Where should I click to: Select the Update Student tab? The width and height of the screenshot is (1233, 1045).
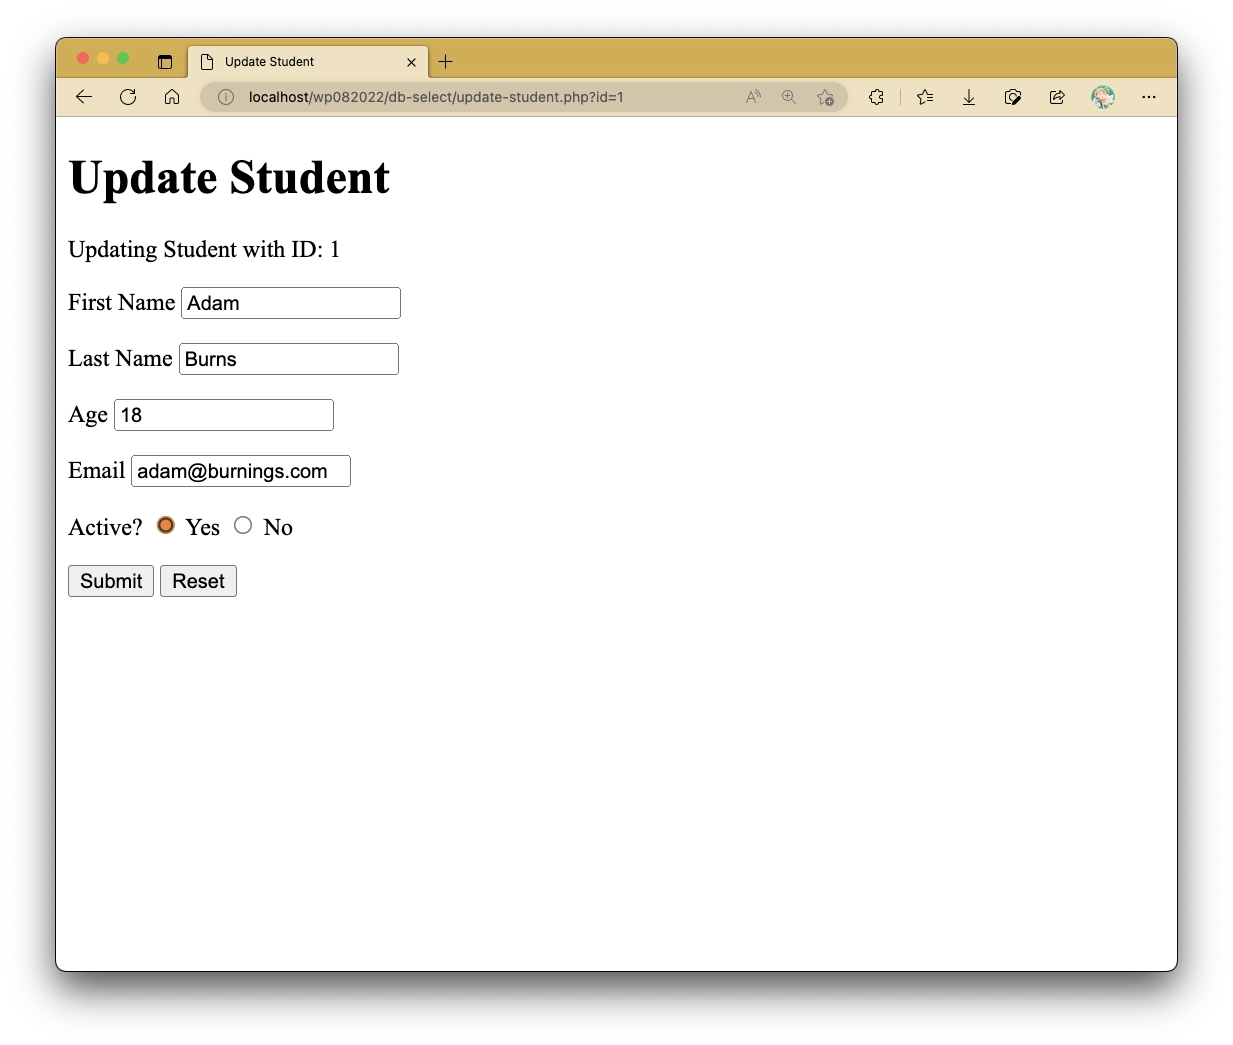308,62
